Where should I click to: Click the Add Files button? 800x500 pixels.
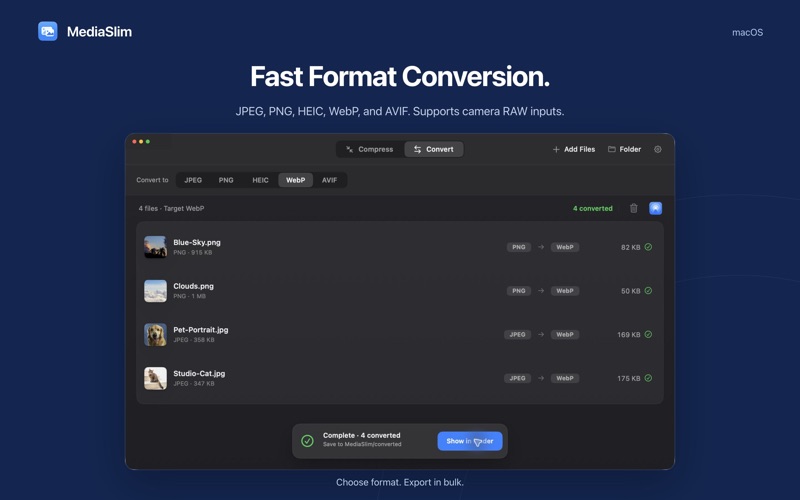pos(574,149)
